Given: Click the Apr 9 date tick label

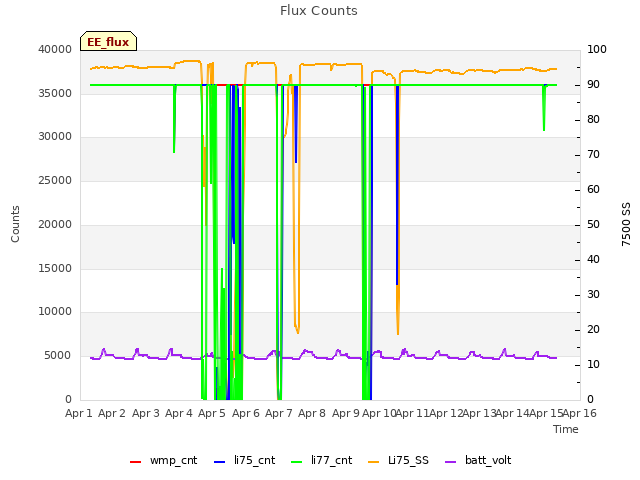Looking at the screenshot, I should coord(346,413).
